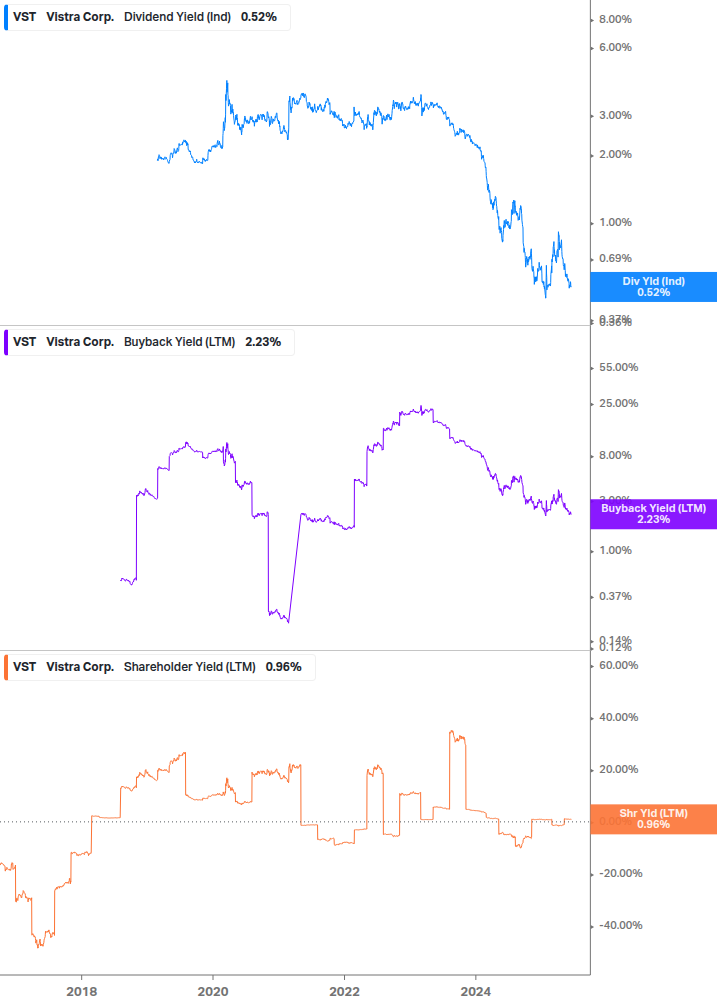Click the -40.00% tick on shareholder yield axis
The width and height of the screenshot is (717, 1005).
point(620,926)
